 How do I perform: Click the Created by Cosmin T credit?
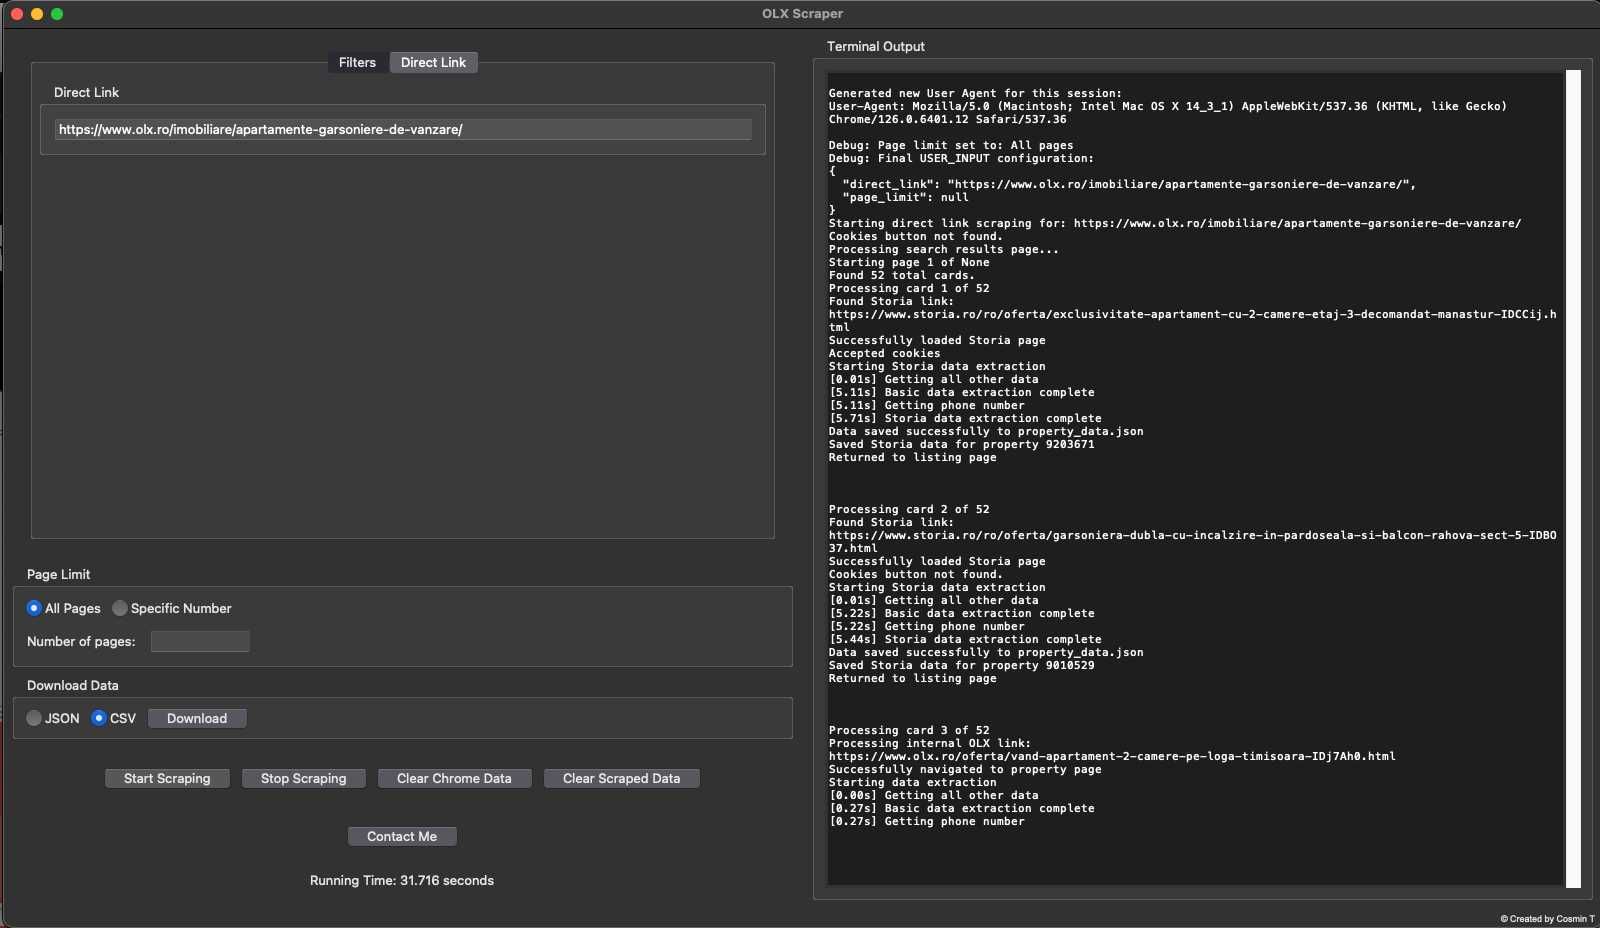tap(1547, 918)
